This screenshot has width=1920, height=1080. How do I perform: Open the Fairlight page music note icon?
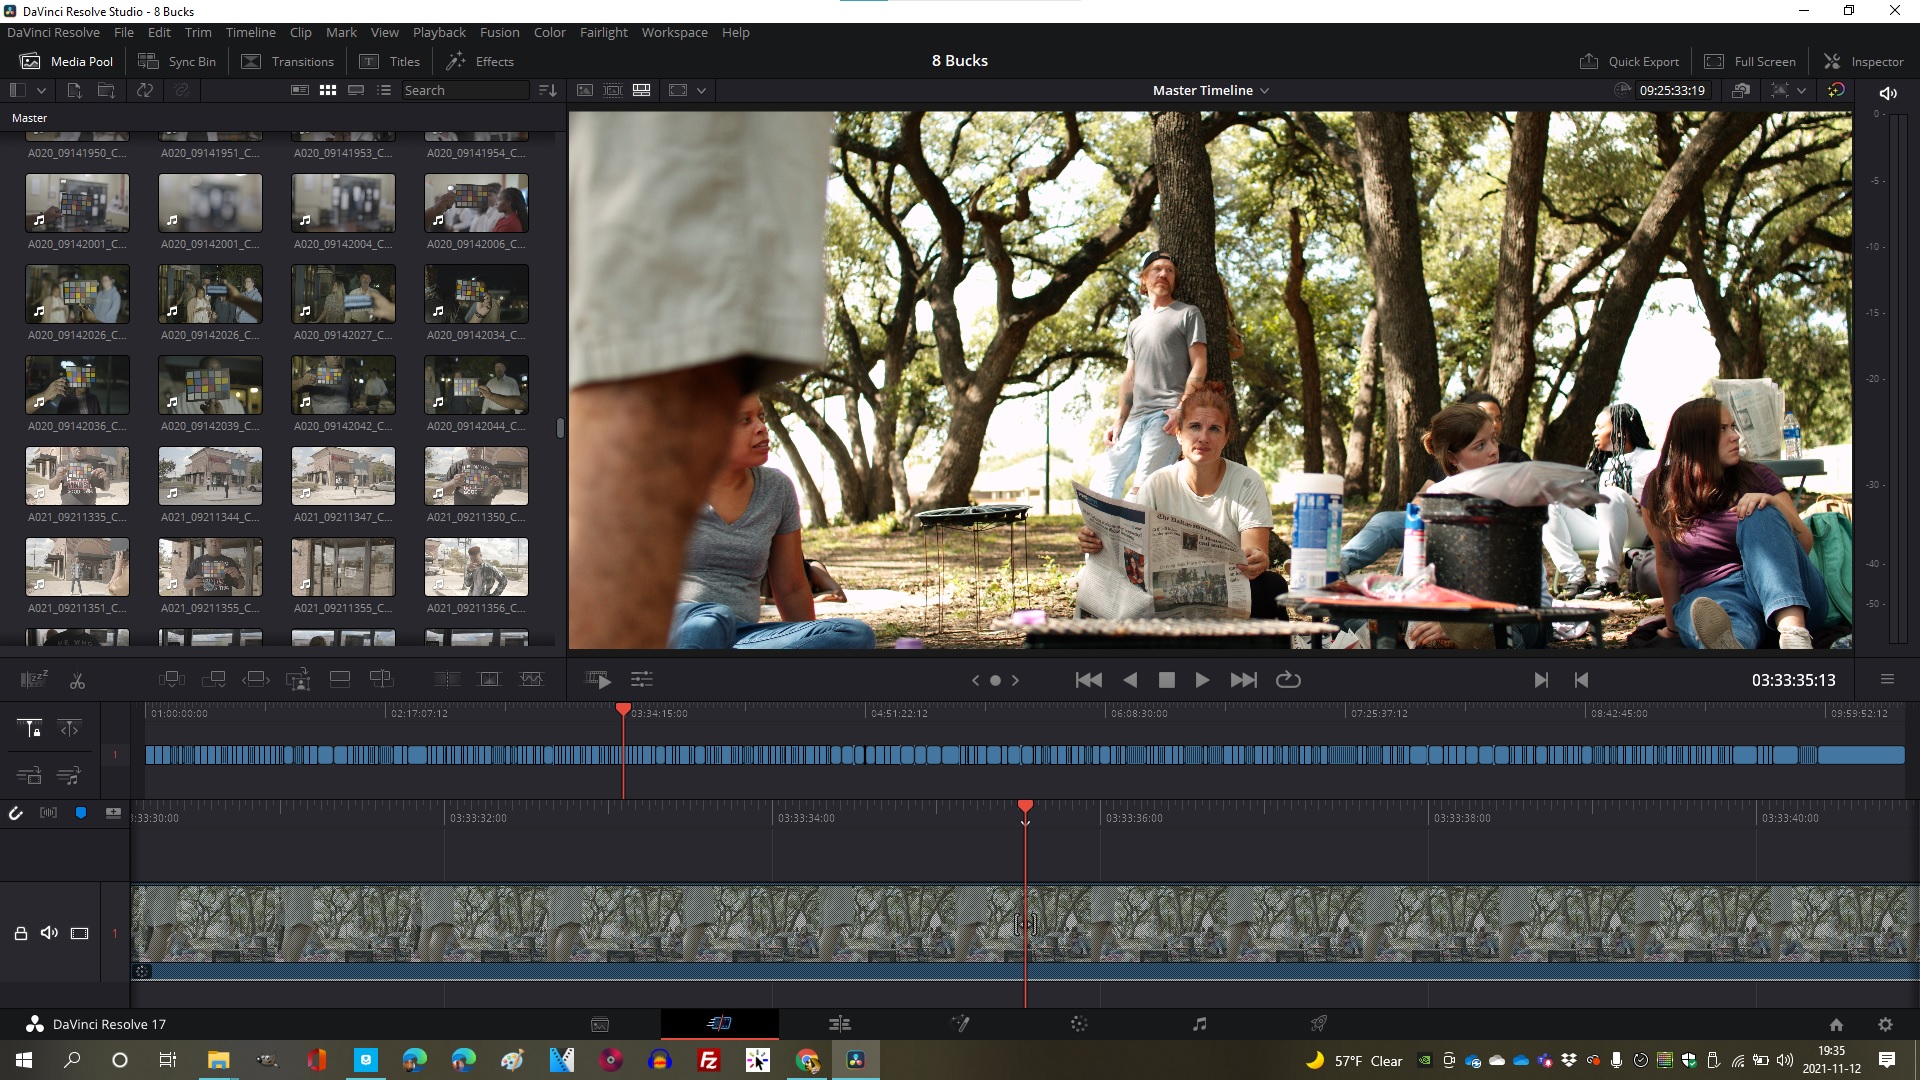(1199, 1024)
